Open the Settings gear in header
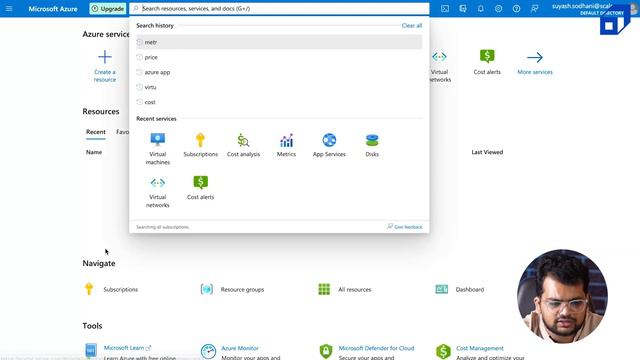 coord(498,8)
